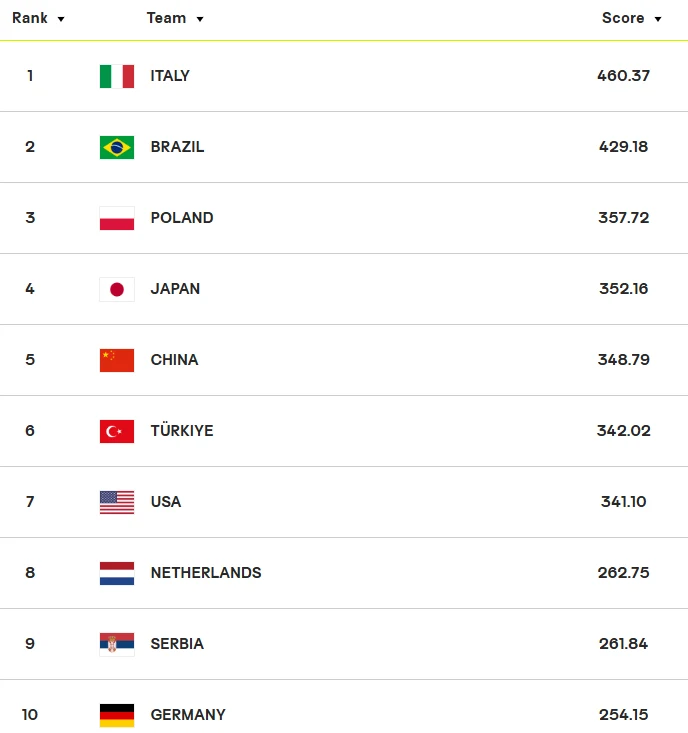Open the Rank sort dropdown arrow
This screenshot has height=733, width=688.
coord(61,19)
